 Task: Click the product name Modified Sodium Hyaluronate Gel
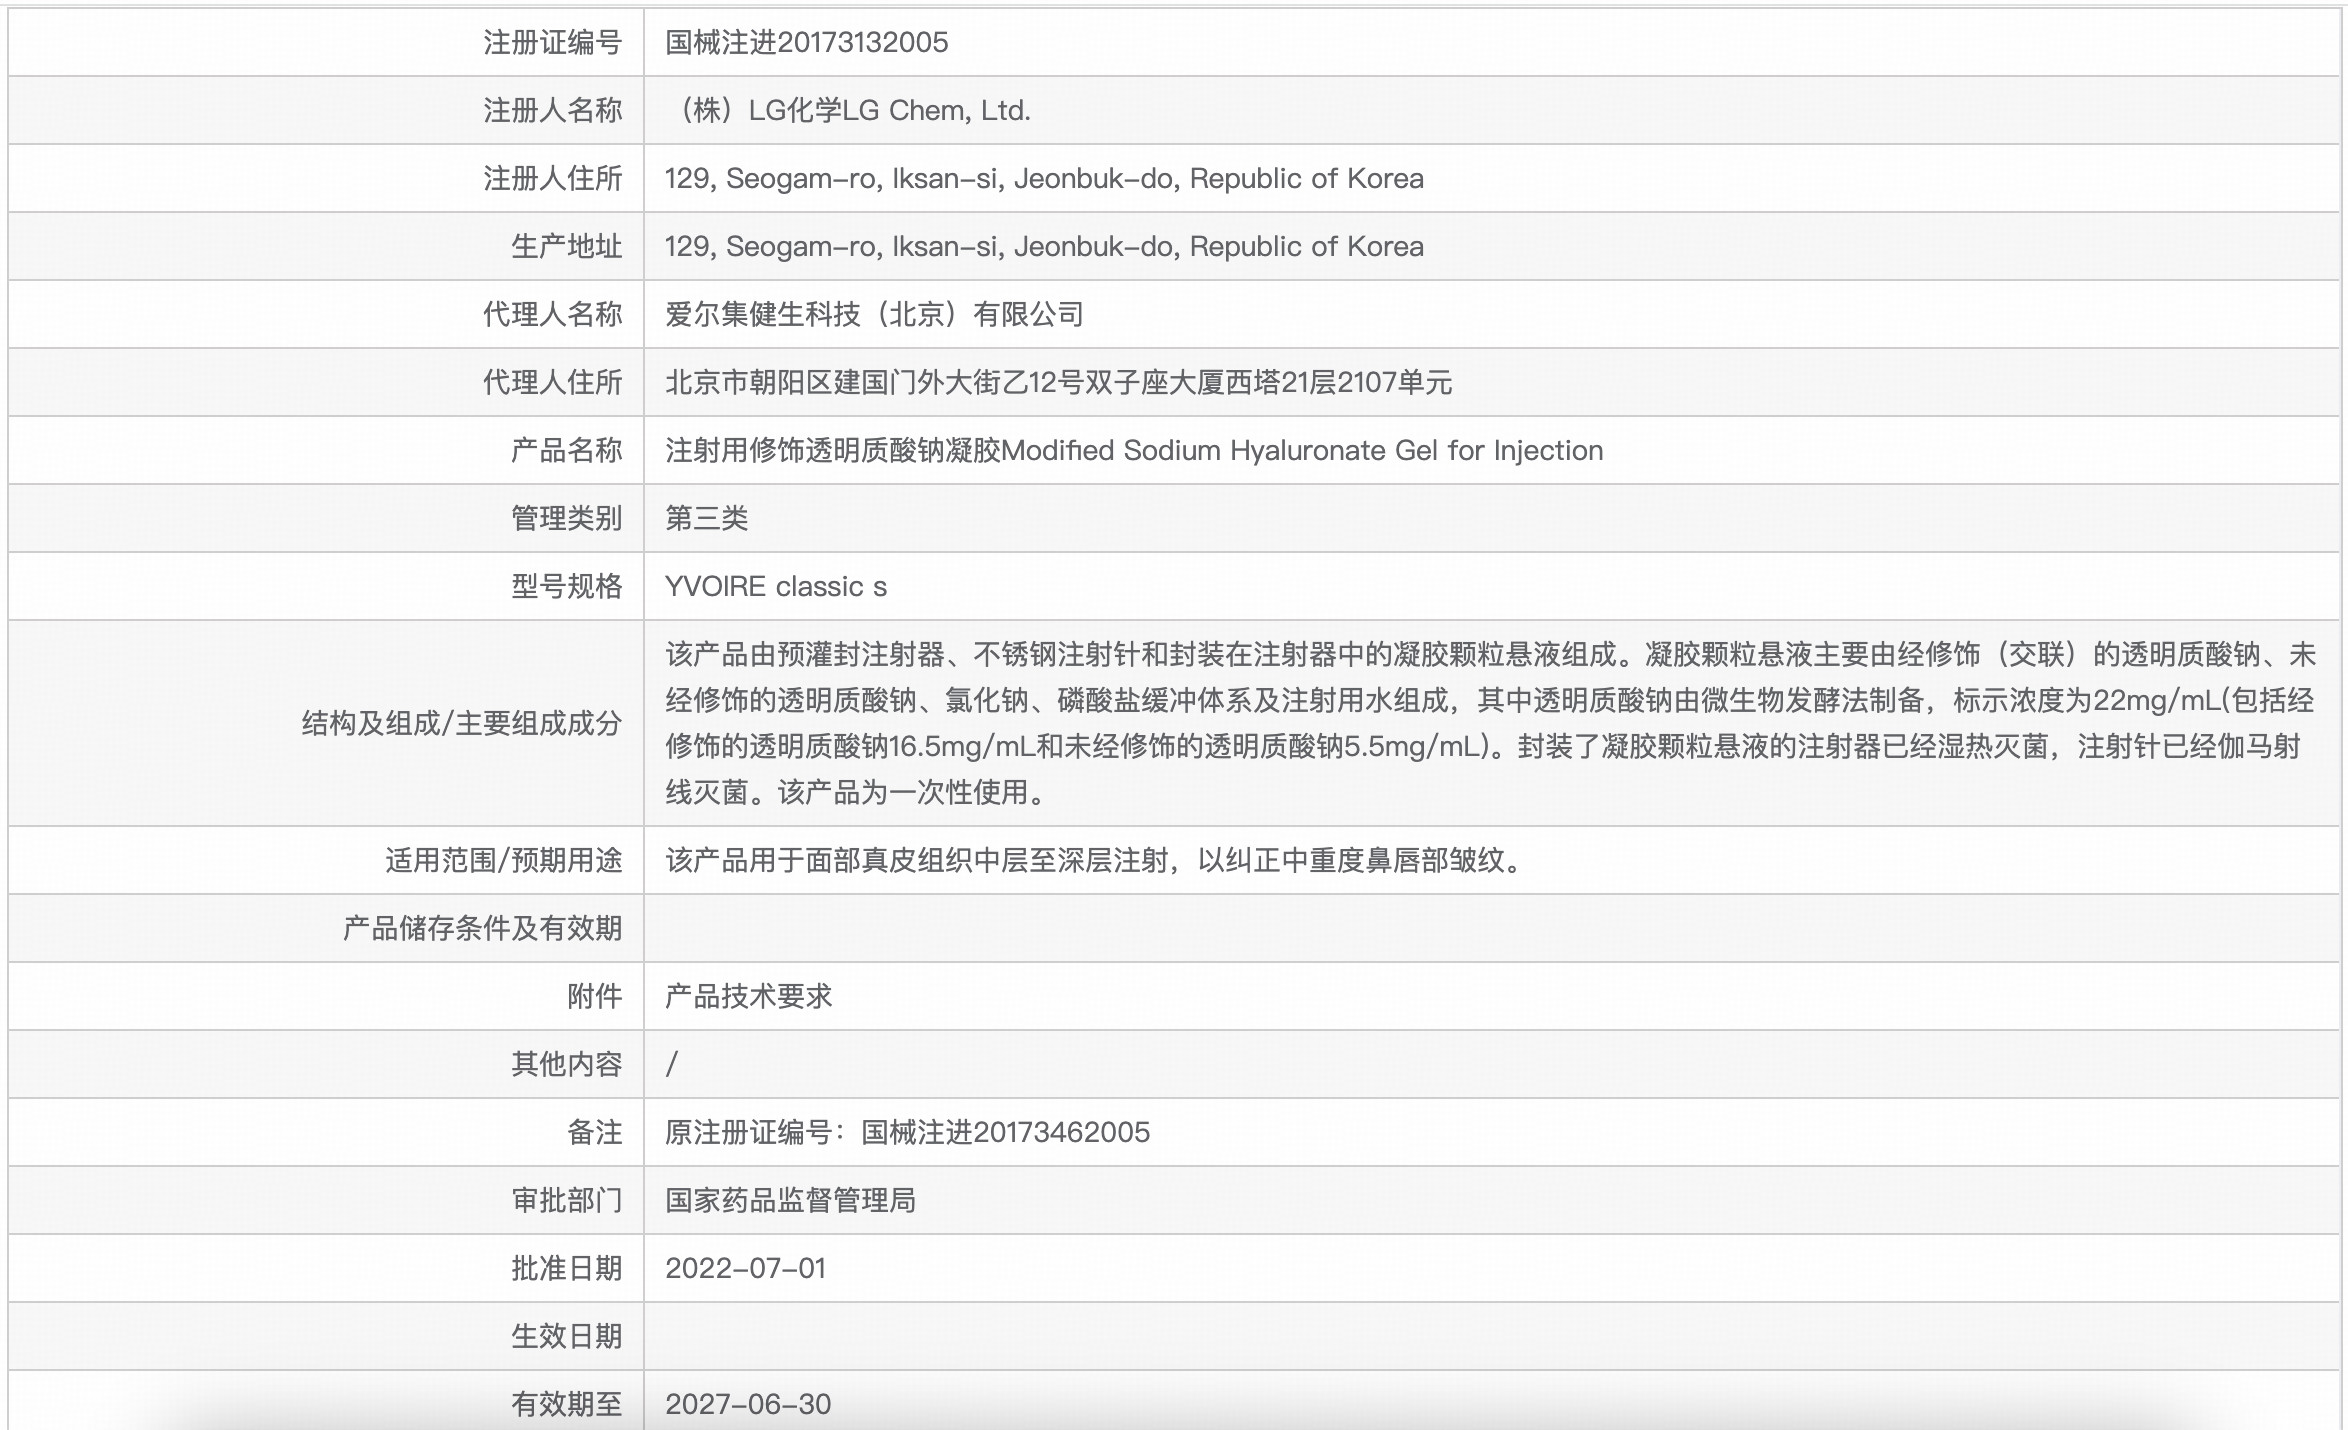1133,450
